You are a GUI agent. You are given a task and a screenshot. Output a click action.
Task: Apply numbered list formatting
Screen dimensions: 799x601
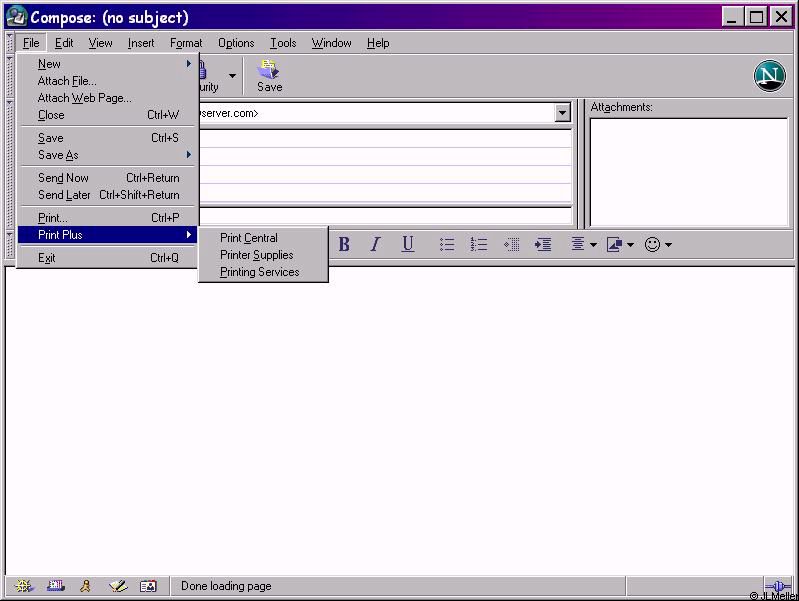(478, 245)
